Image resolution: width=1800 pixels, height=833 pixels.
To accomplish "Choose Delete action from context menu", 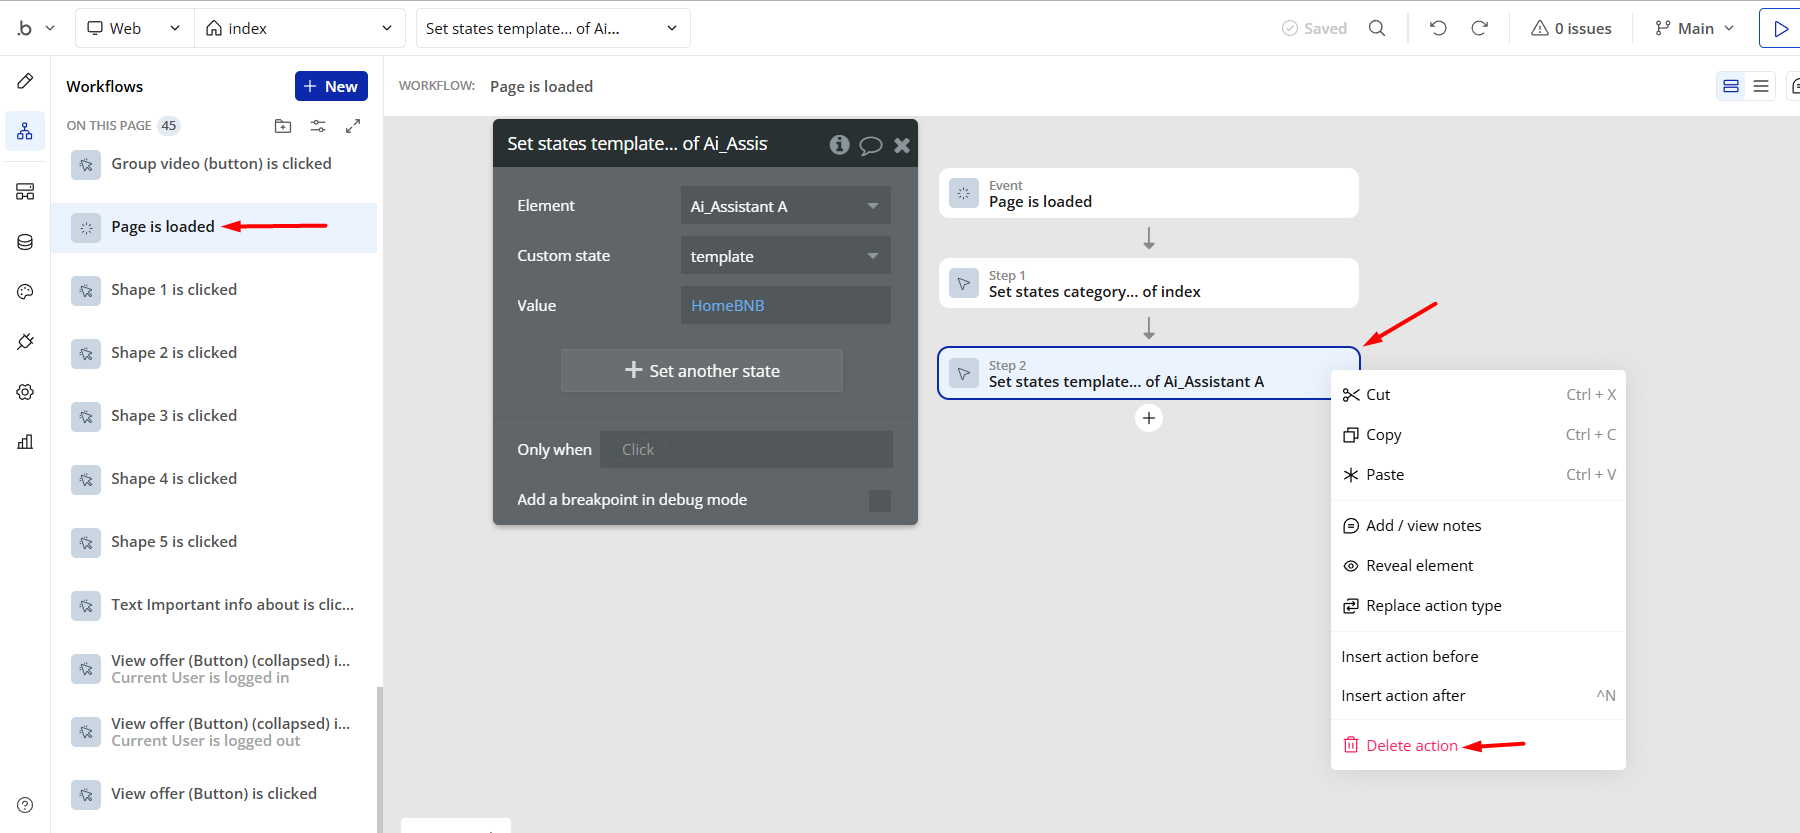I will click(x=1411, y=745).
